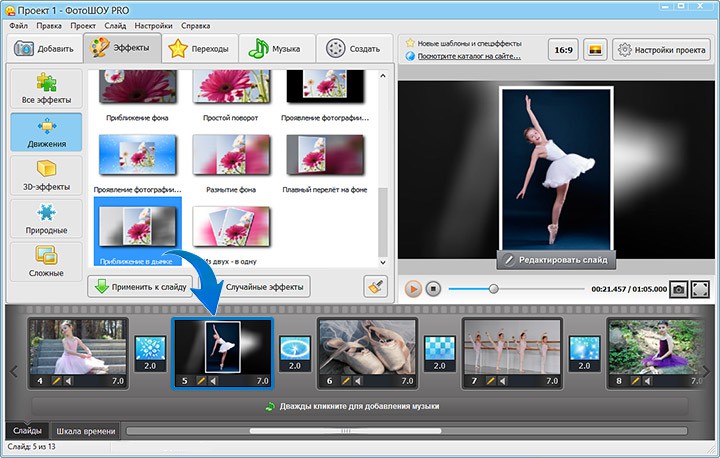720x458 pixels.
Task: Select the 3D-эффекты category
Action: [x=46, y=174]
